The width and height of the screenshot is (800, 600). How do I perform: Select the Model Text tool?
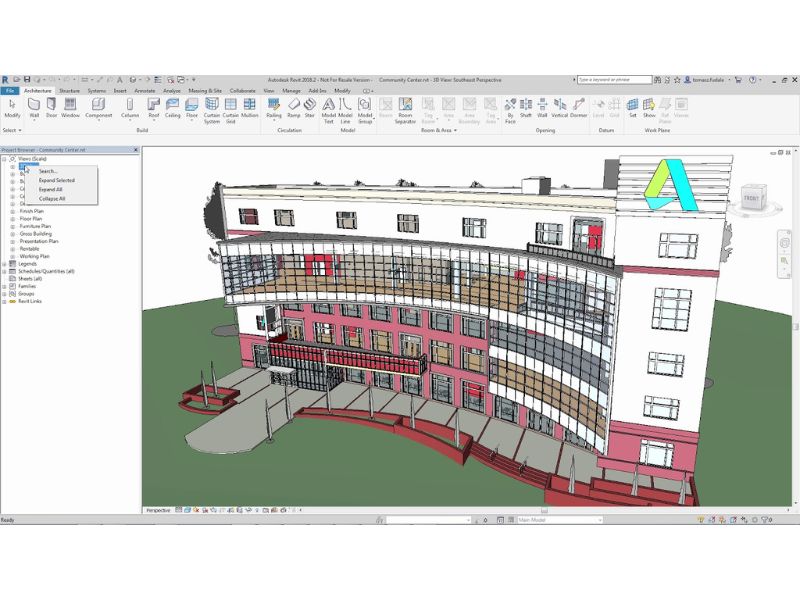(x=328, y=108)
